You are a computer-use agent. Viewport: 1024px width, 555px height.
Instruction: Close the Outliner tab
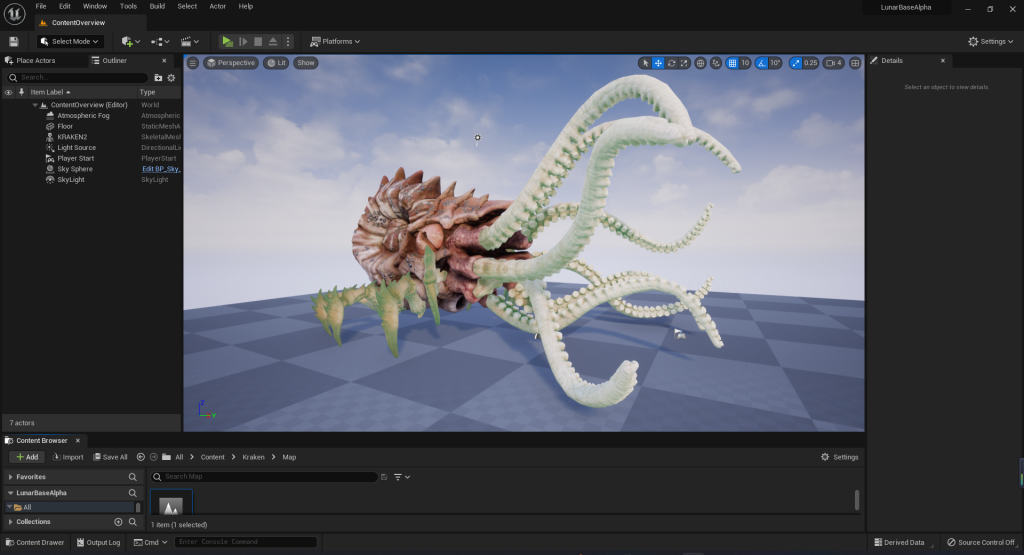point(164,60)
